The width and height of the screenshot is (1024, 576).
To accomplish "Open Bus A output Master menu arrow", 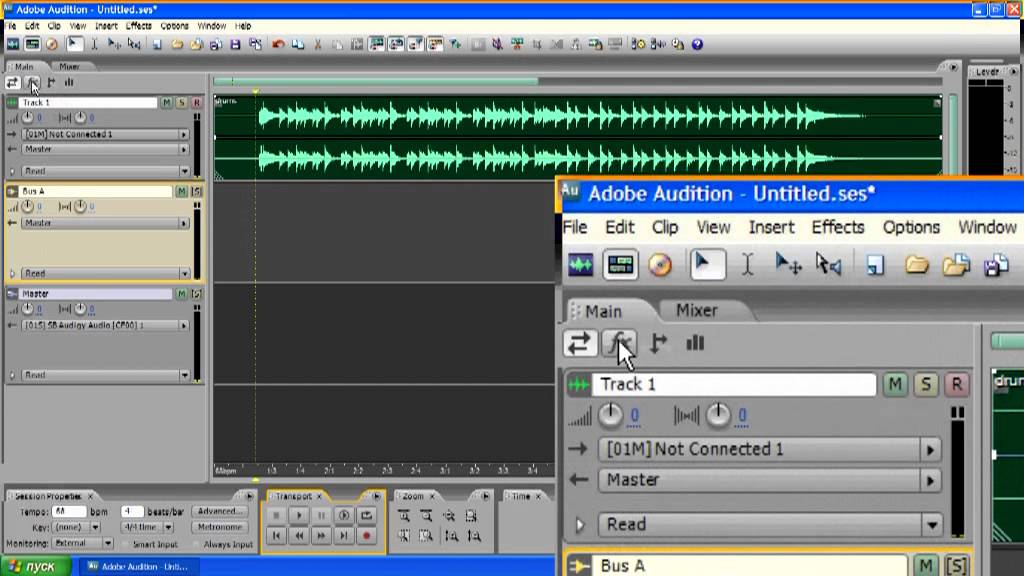I will coord(184,223).
